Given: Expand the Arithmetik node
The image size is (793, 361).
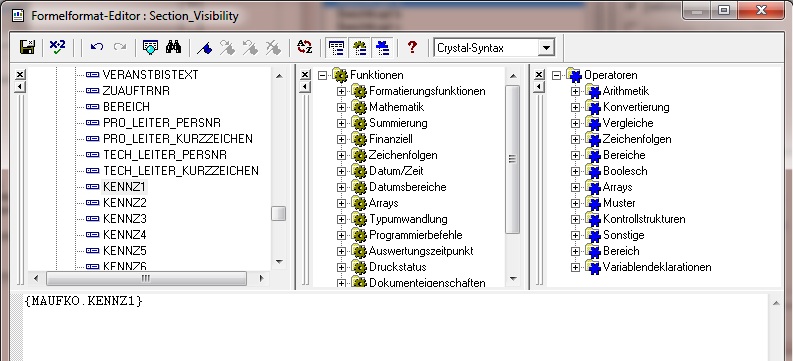Looking at the screenshot, I should tap(575, 92).
